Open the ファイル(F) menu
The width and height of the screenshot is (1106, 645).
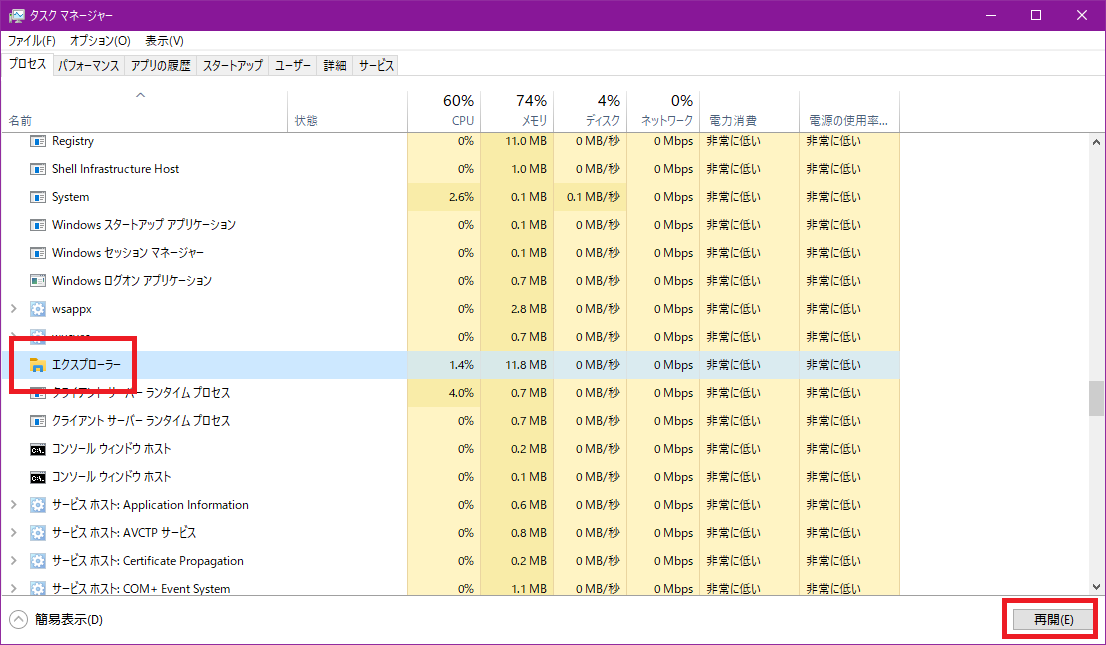pos(32,41)
